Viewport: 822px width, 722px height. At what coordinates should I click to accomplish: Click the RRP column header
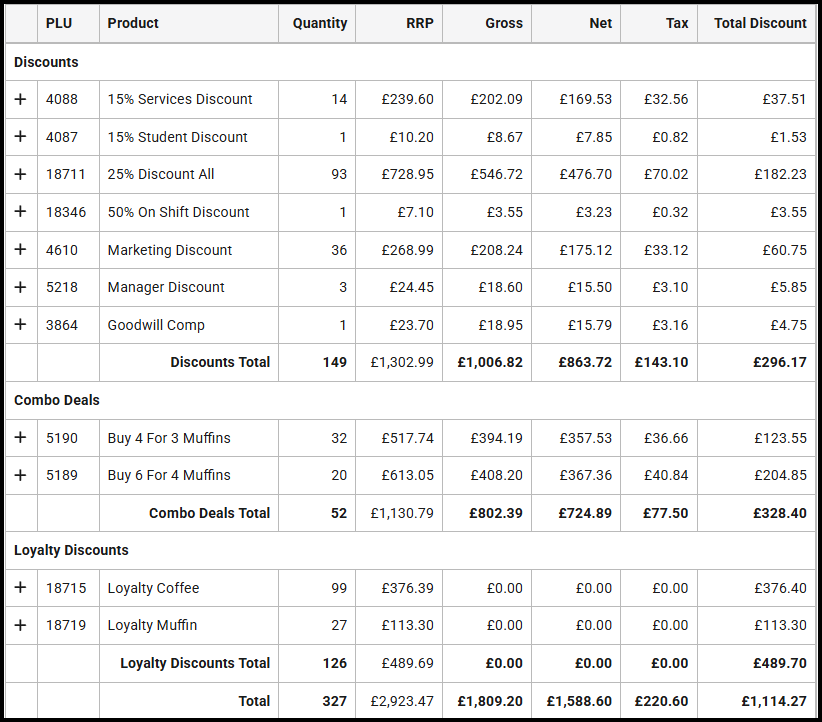[420, 23]
